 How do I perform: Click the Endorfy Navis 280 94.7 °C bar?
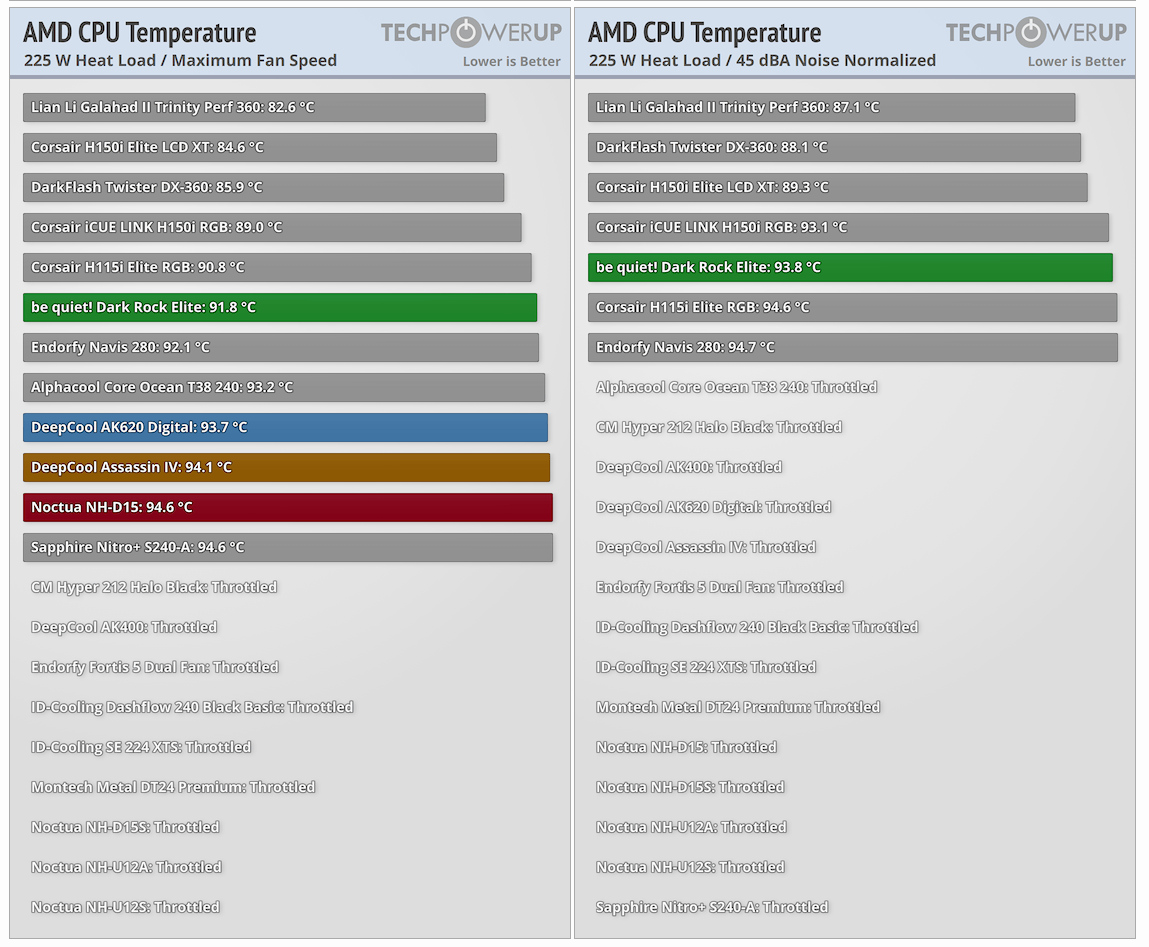[853, 347]
